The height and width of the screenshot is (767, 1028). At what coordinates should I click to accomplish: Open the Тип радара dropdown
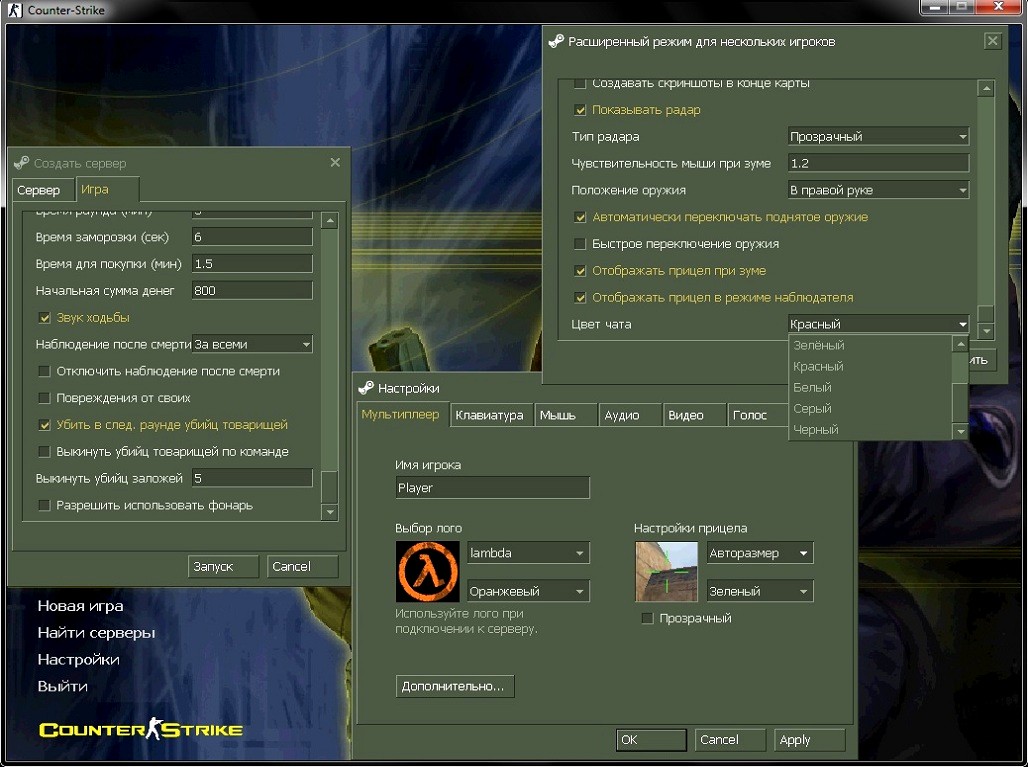click(878, 137)
